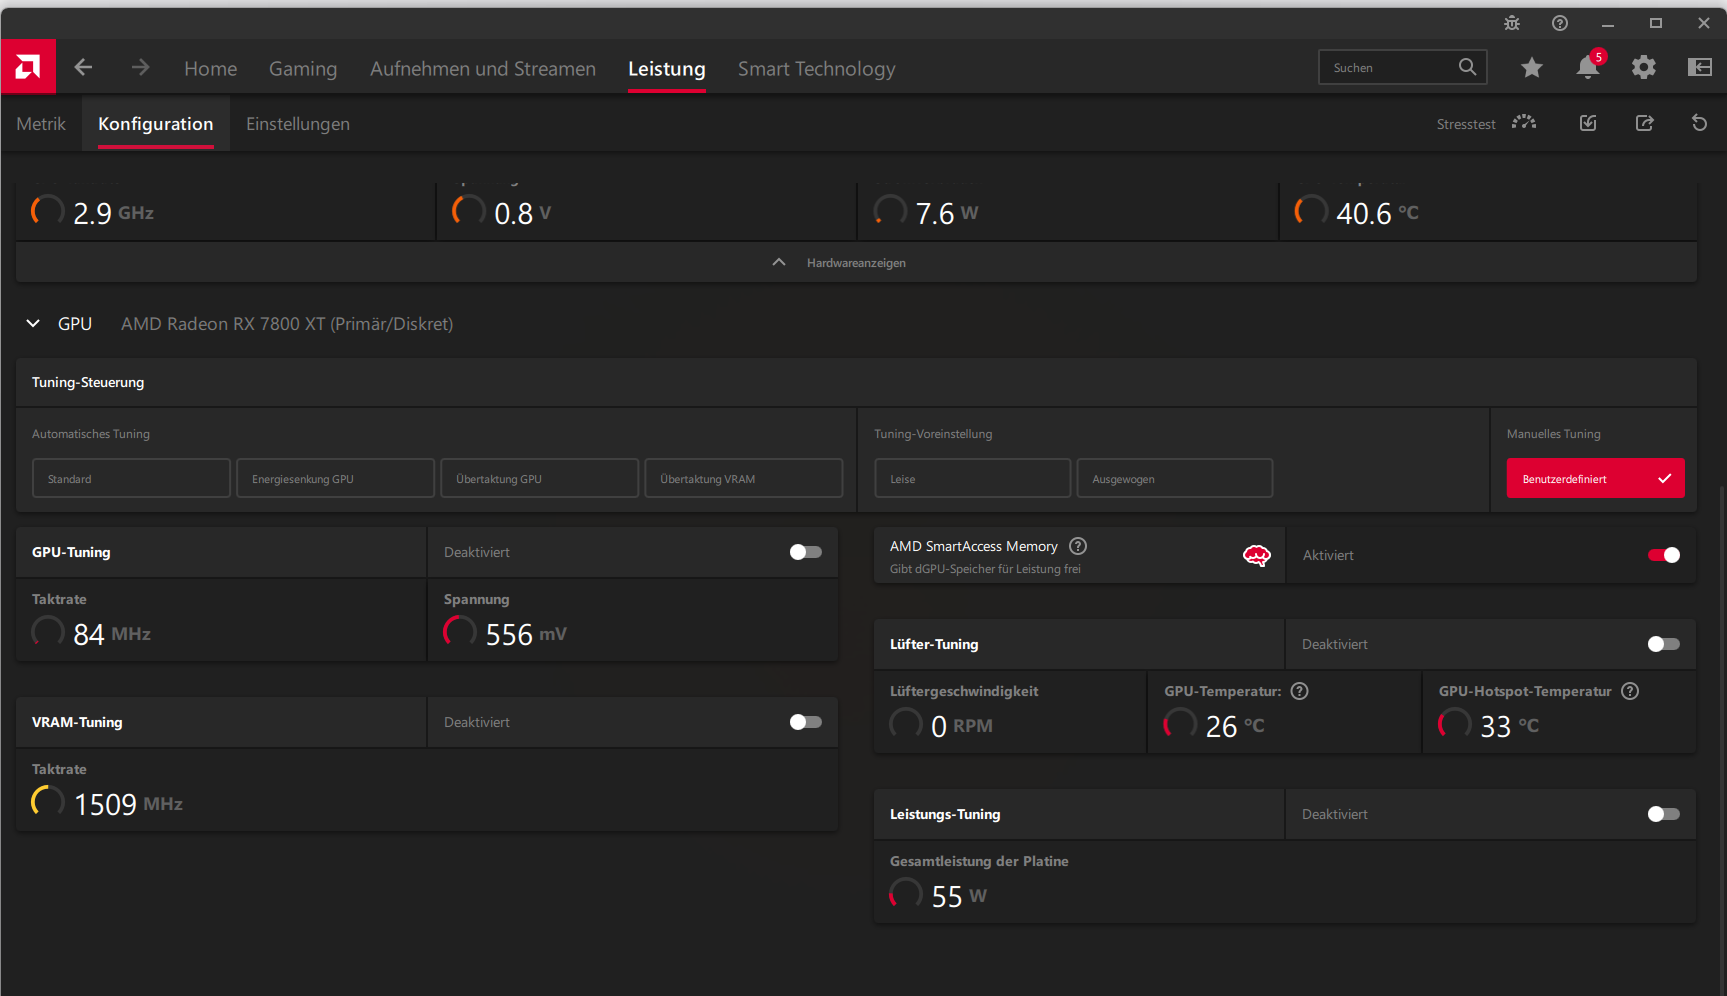Go forward with the right arrow
Screen dimensions: 1727x996
[140, 67]
